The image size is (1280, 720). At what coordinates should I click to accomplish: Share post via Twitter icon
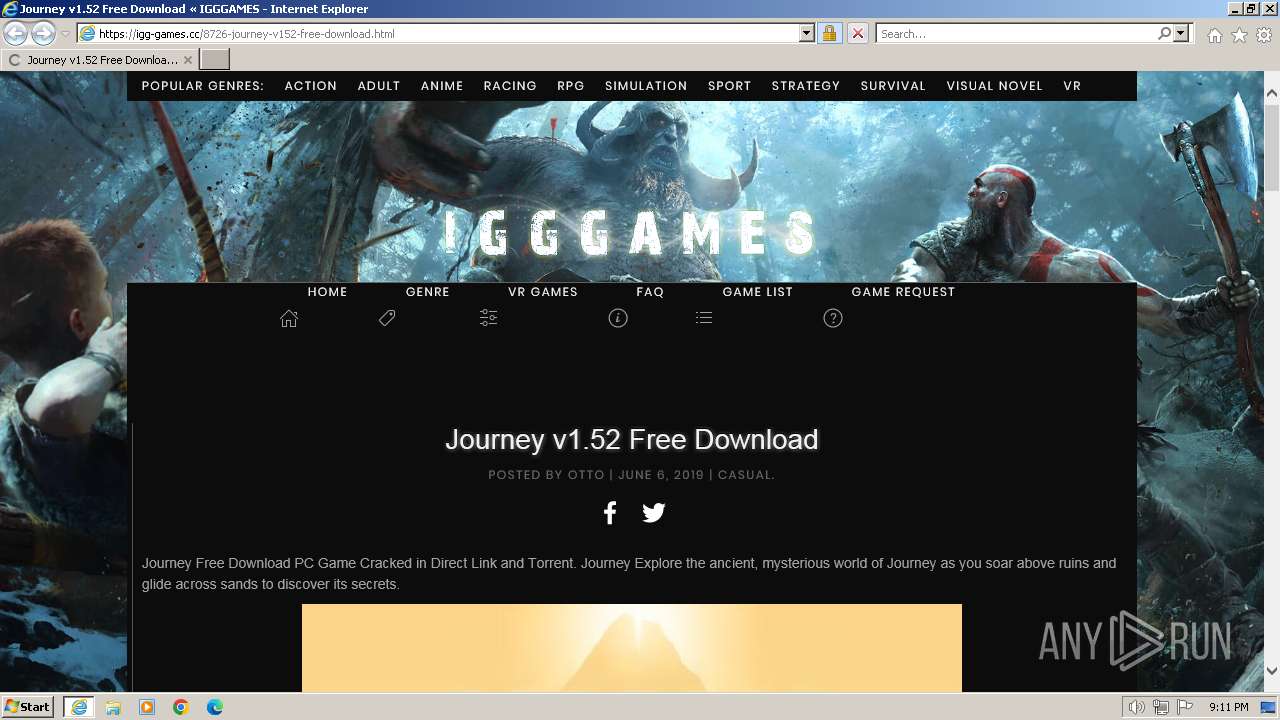click(654, 513)
